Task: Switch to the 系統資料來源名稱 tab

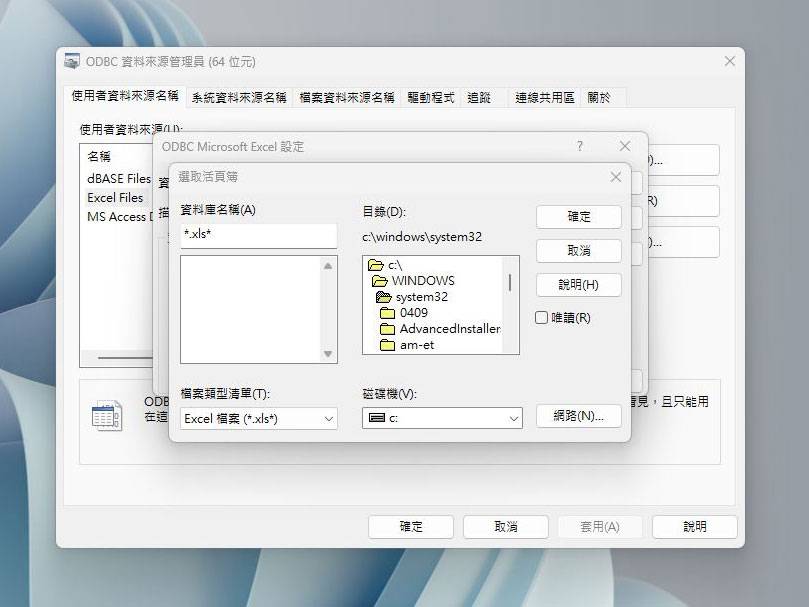Action: 240,97
